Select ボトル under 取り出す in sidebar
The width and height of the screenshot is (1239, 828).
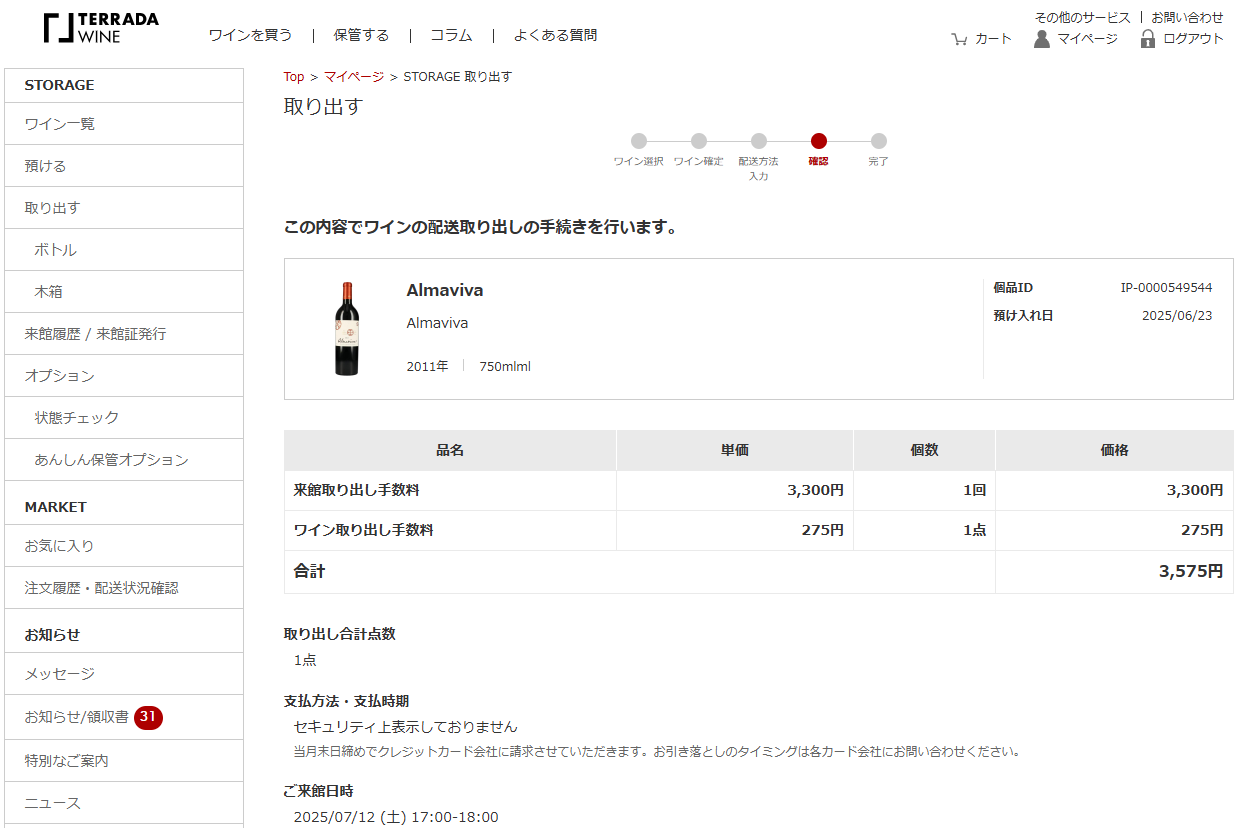(x=56, y=250)
